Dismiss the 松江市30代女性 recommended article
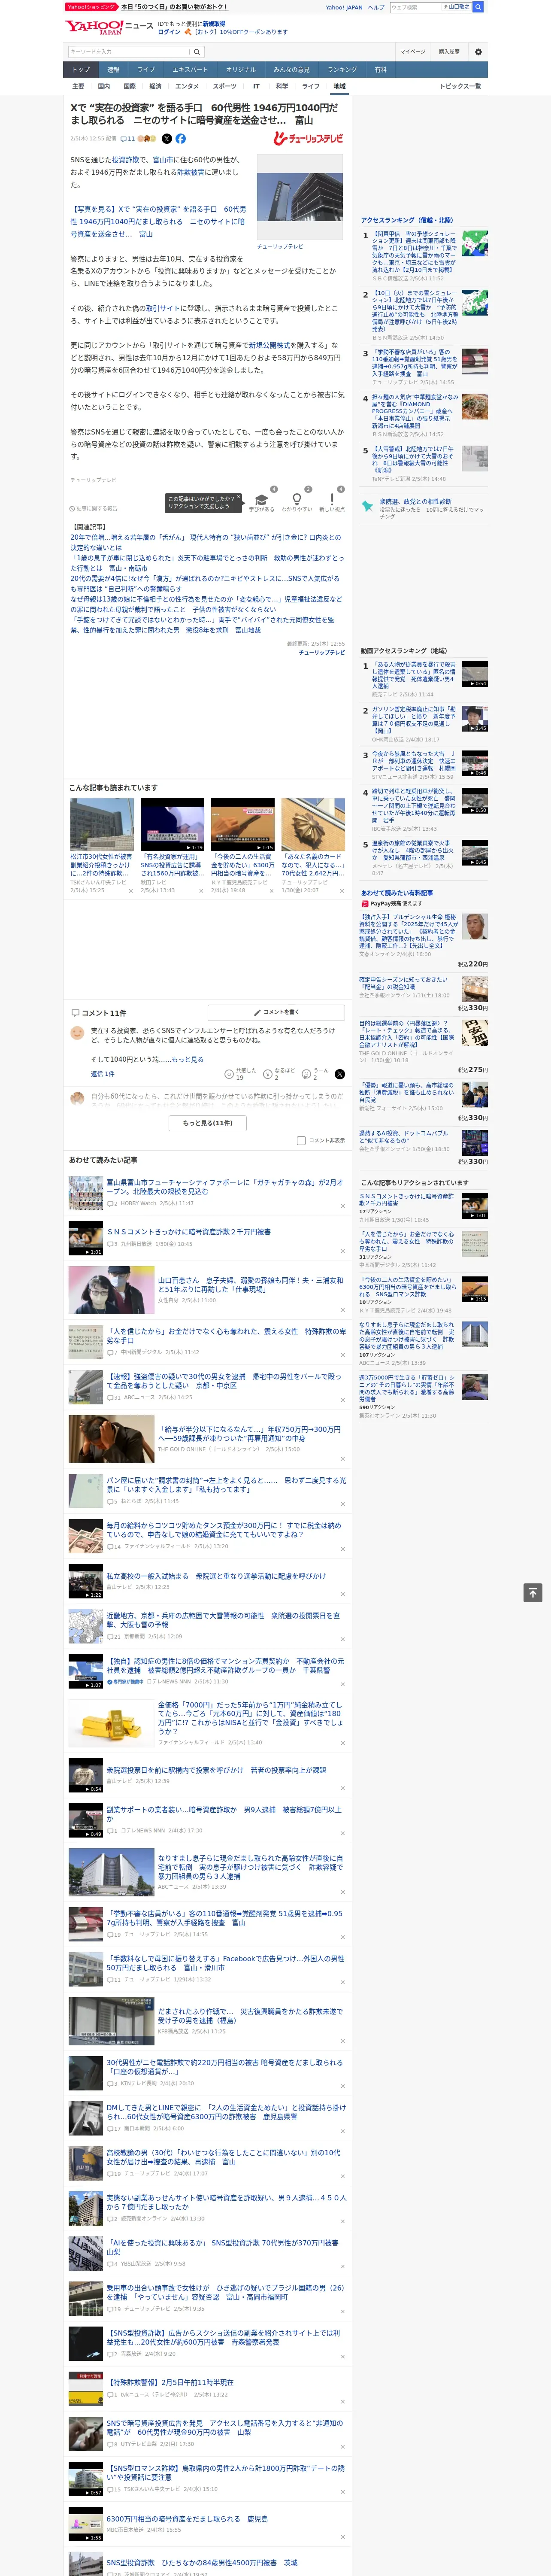 click(130, 890)
